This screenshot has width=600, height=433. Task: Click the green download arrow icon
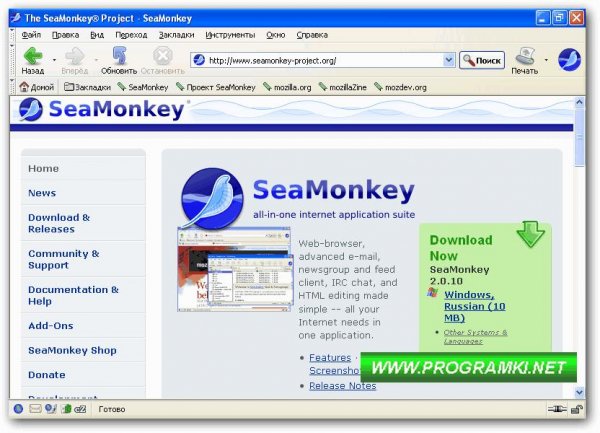coord(530,234)
